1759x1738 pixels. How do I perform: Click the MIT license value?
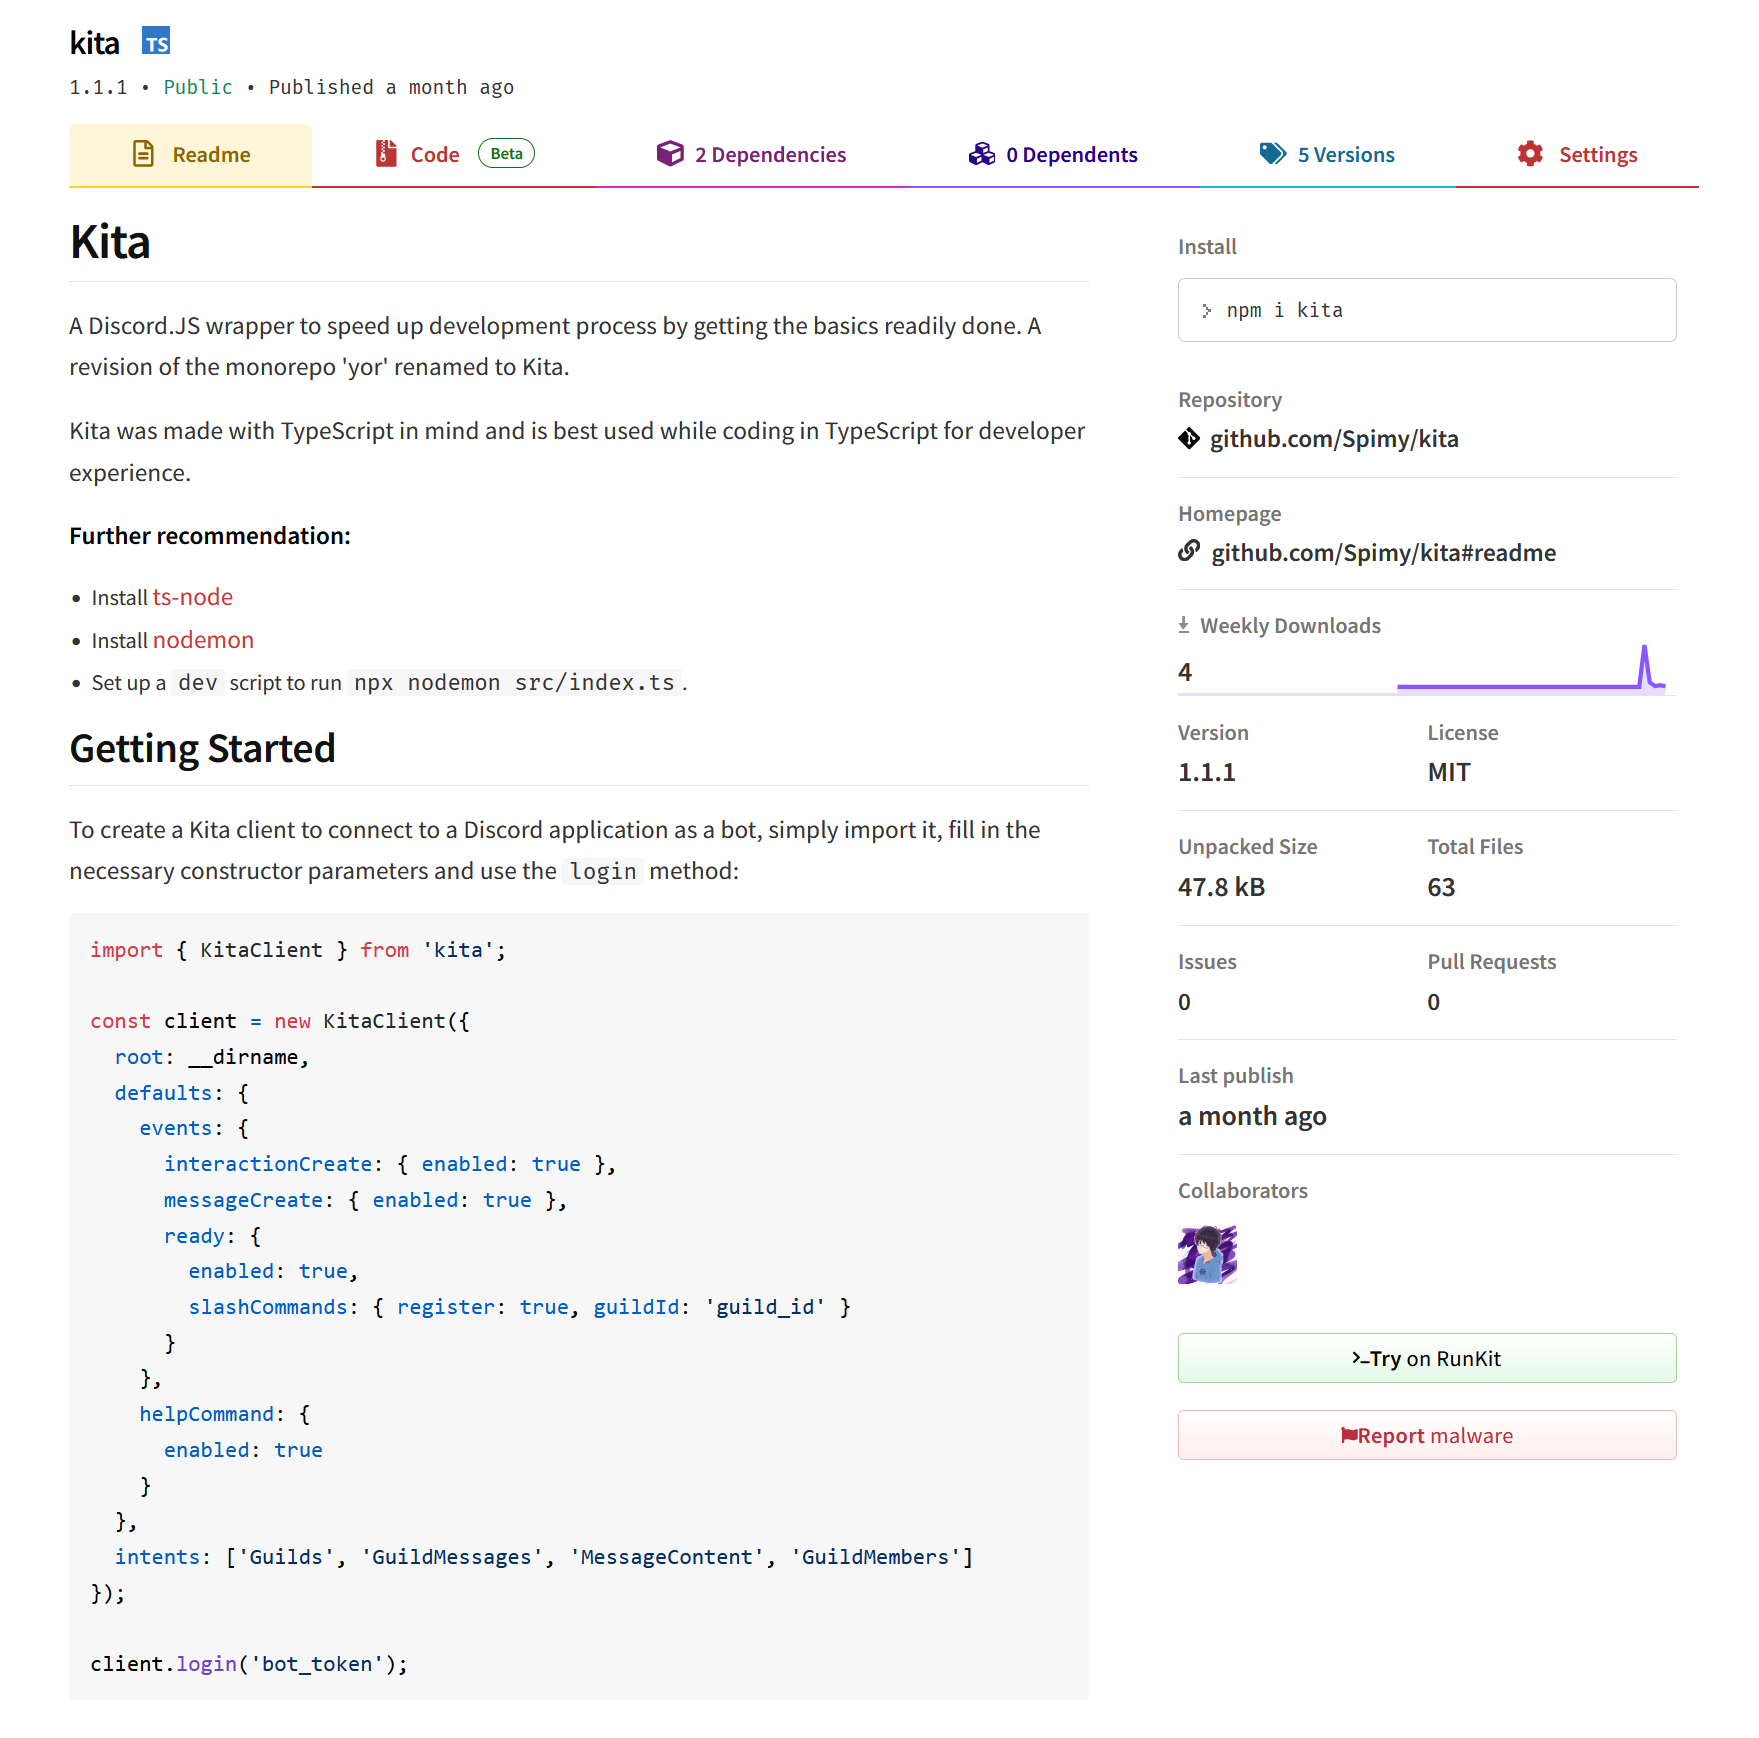click(x=1449, y=772)
